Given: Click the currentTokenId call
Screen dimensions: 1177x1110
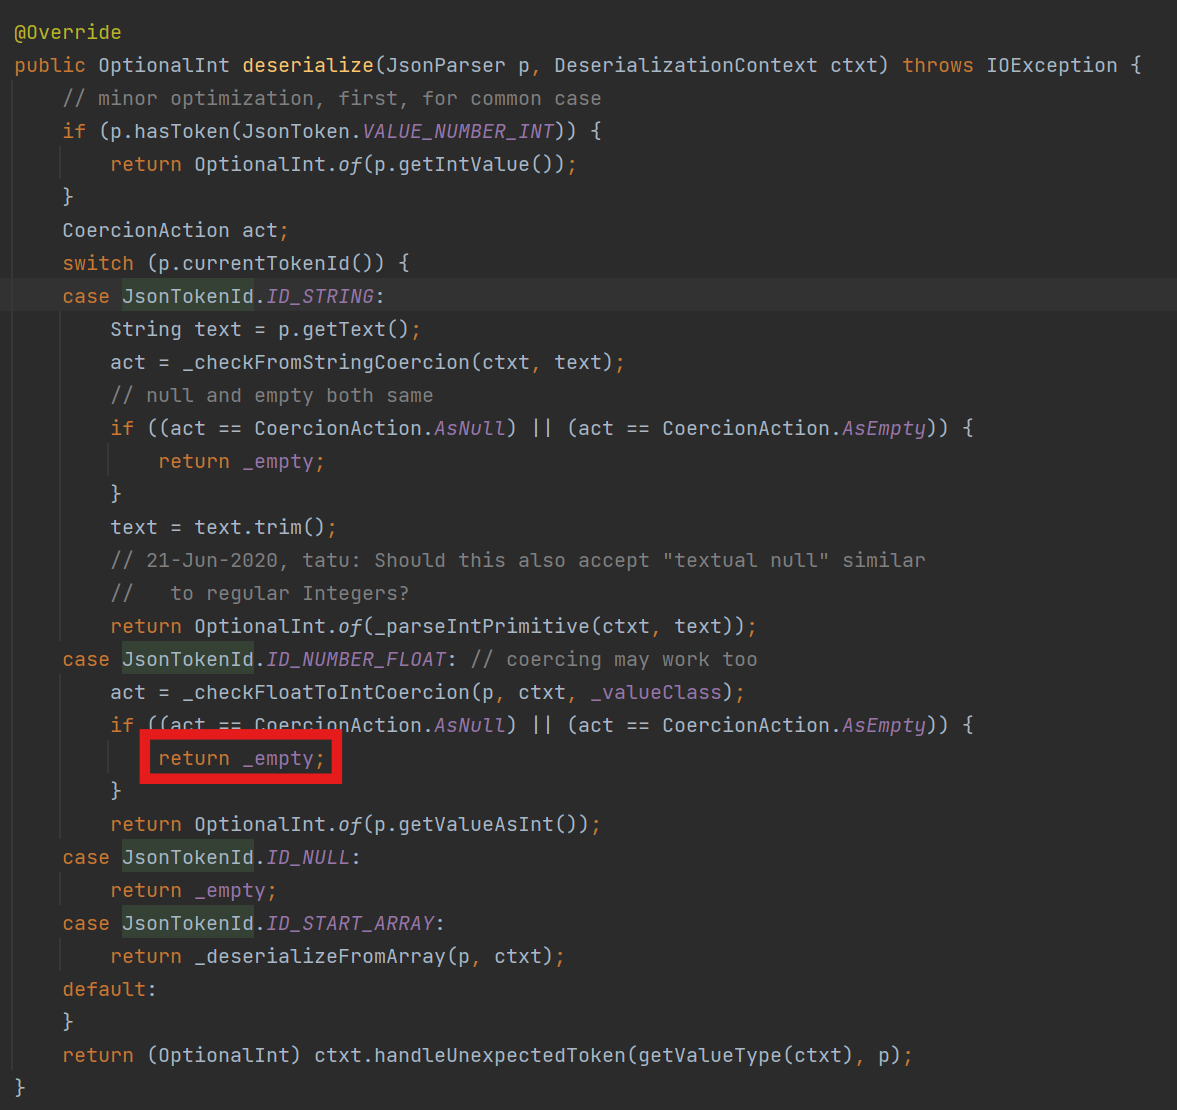Looking at the screenshot, I should click(266, 263).
